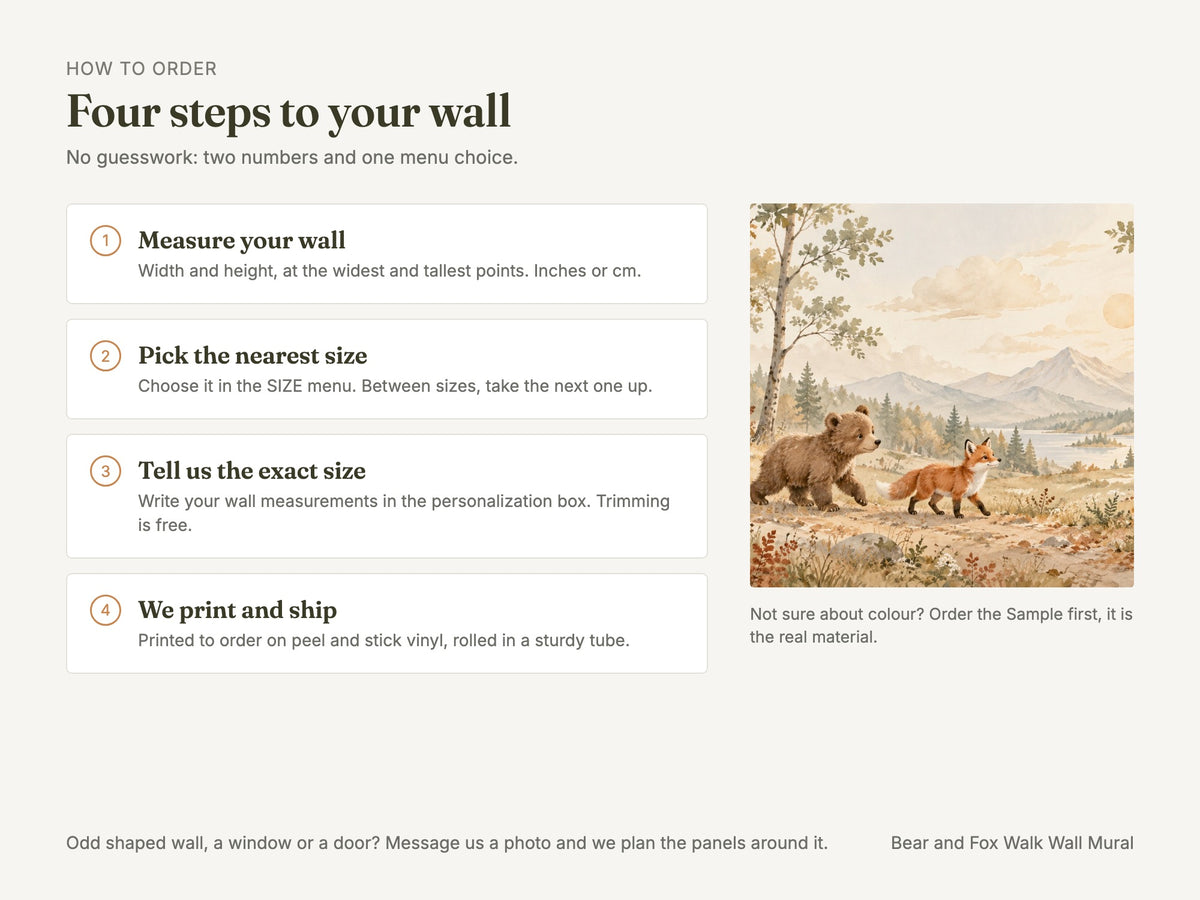
Task: Click the Order the Sample first caption
Action: [x=941, y=625]
